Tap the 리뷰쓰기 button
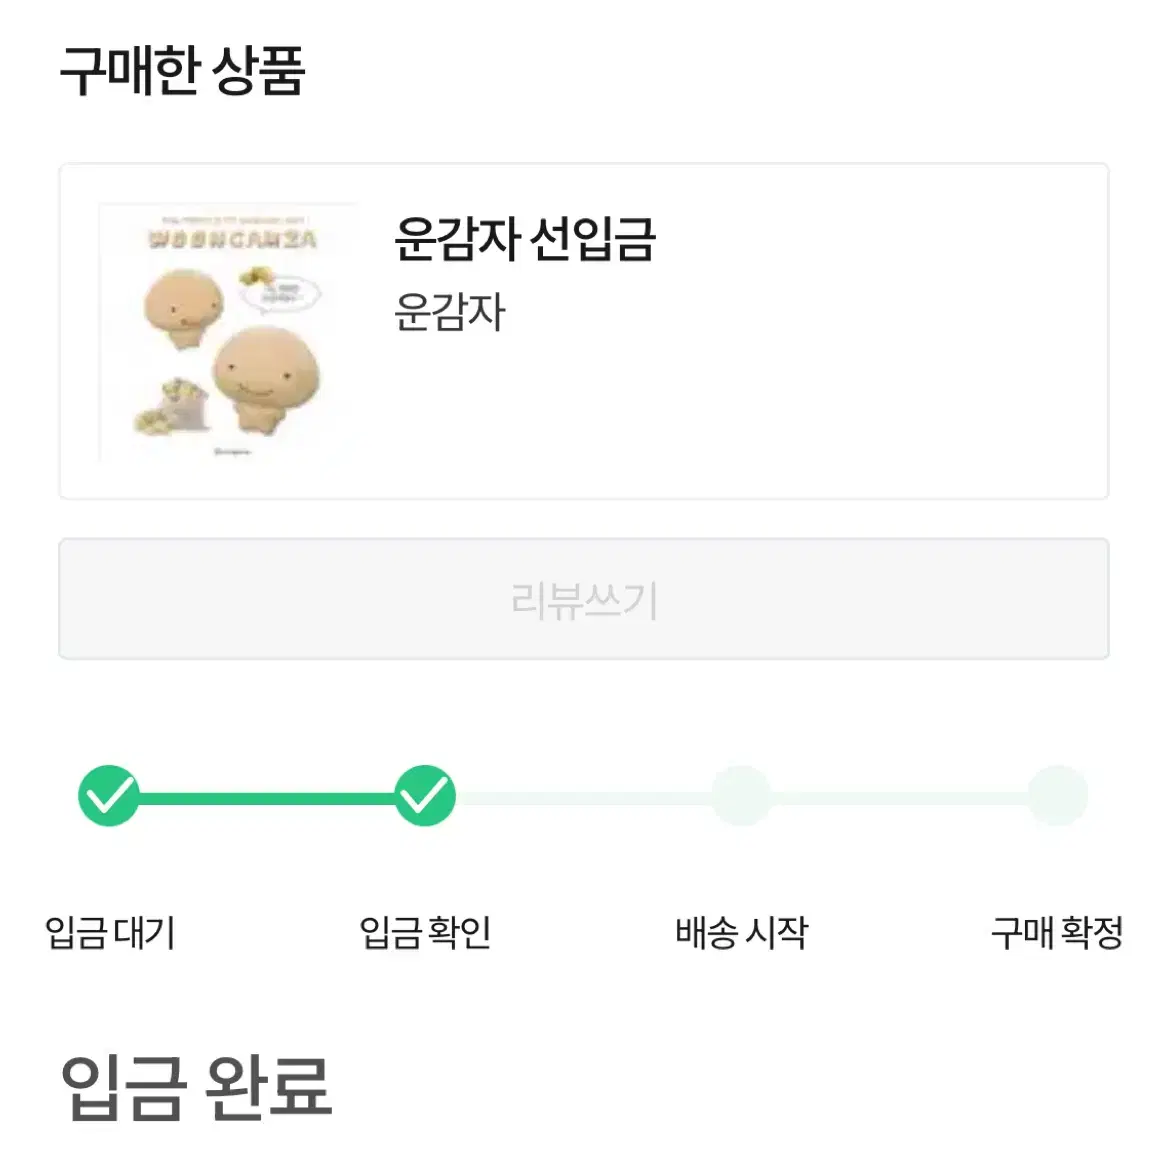Screen dimensions: 1168x1168 pyautogui.click(x=584, y=599)
